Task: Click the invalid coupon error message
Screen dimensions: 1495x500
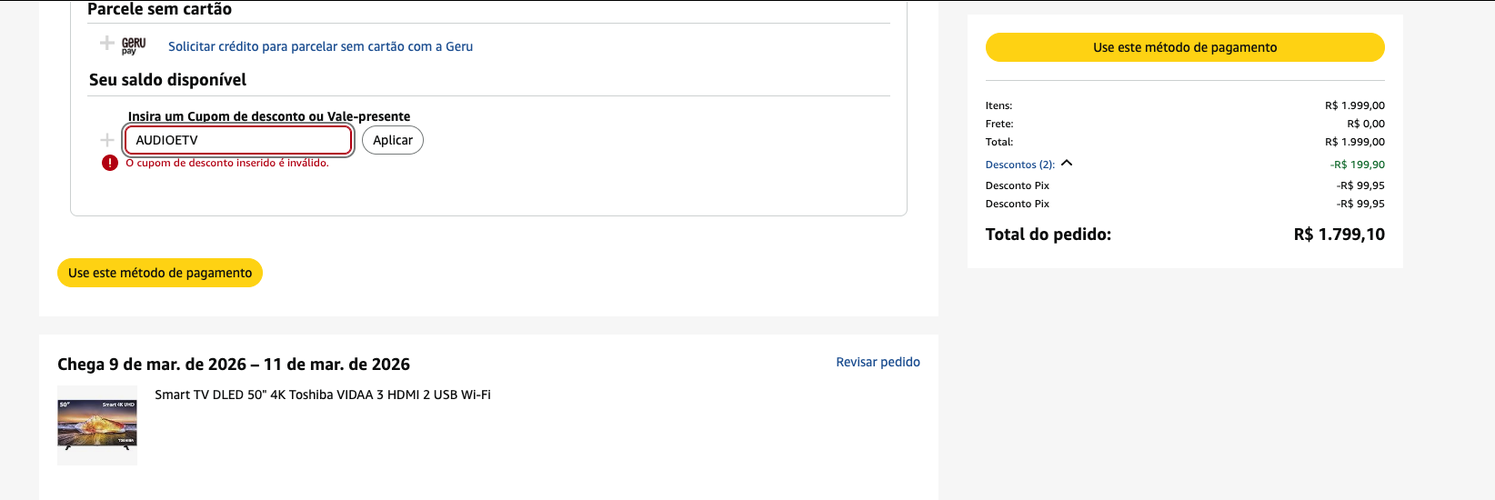Action: (227, 163)
